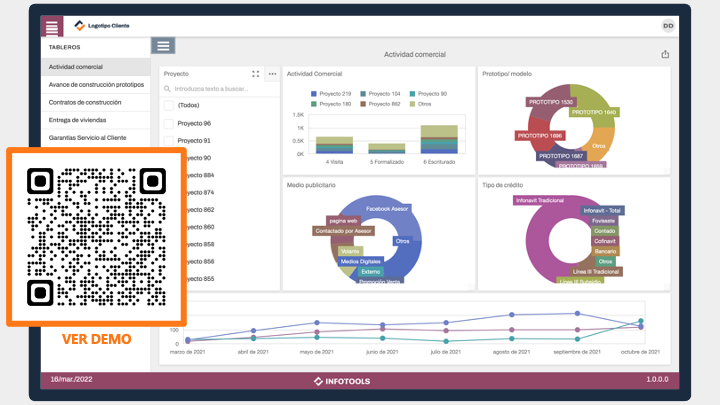Toggle Proyecto 104 legend swatch
Viewport: 720px width, 405px height.
click(363, 94)
